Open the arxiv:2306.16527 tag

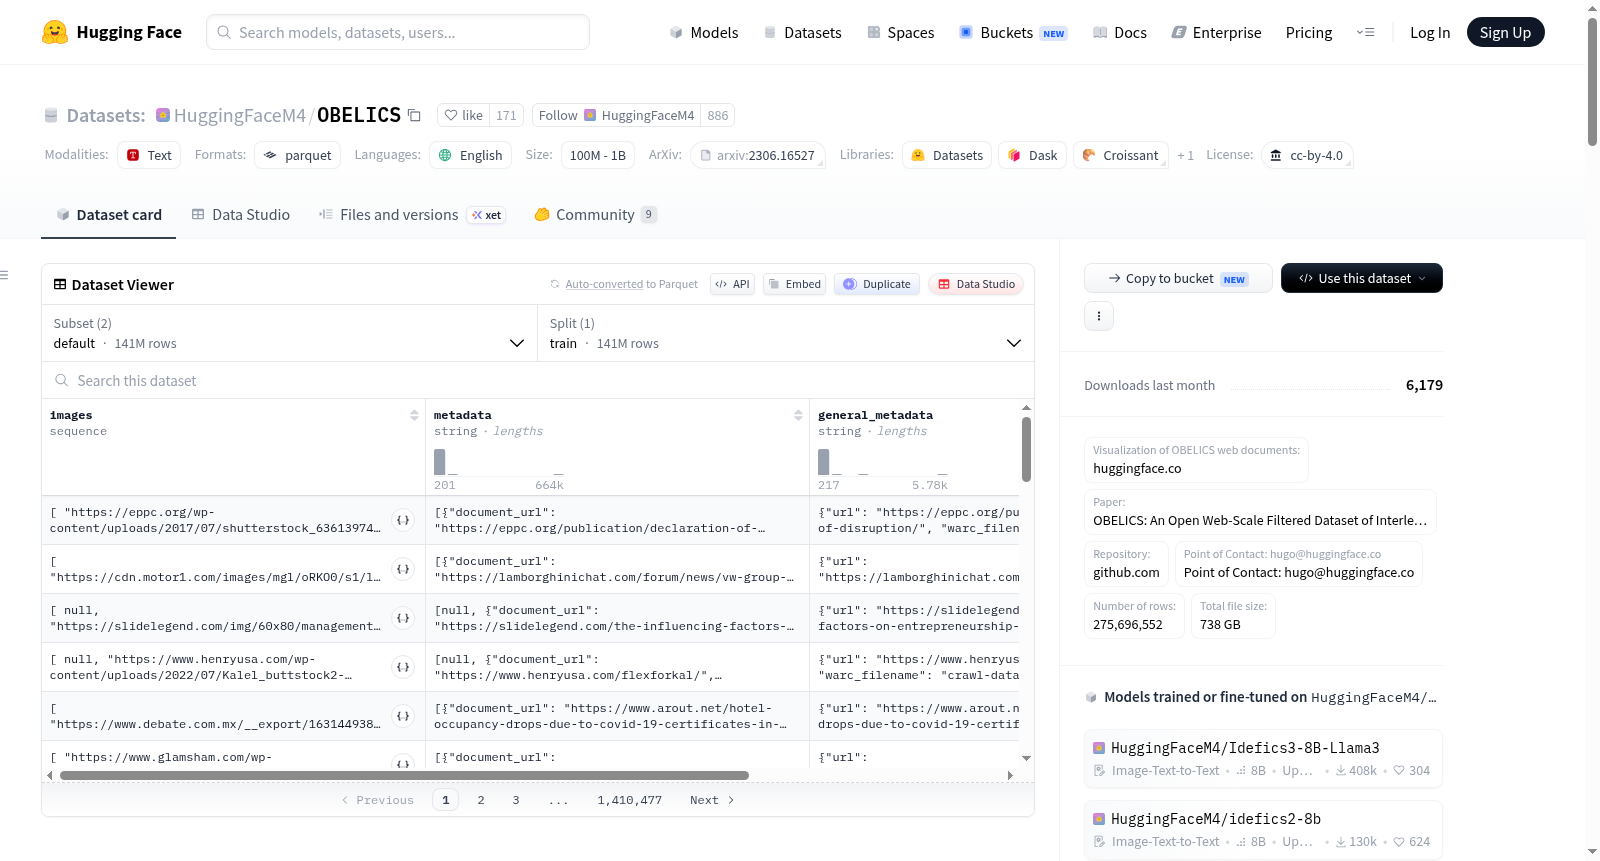point(757,155)
